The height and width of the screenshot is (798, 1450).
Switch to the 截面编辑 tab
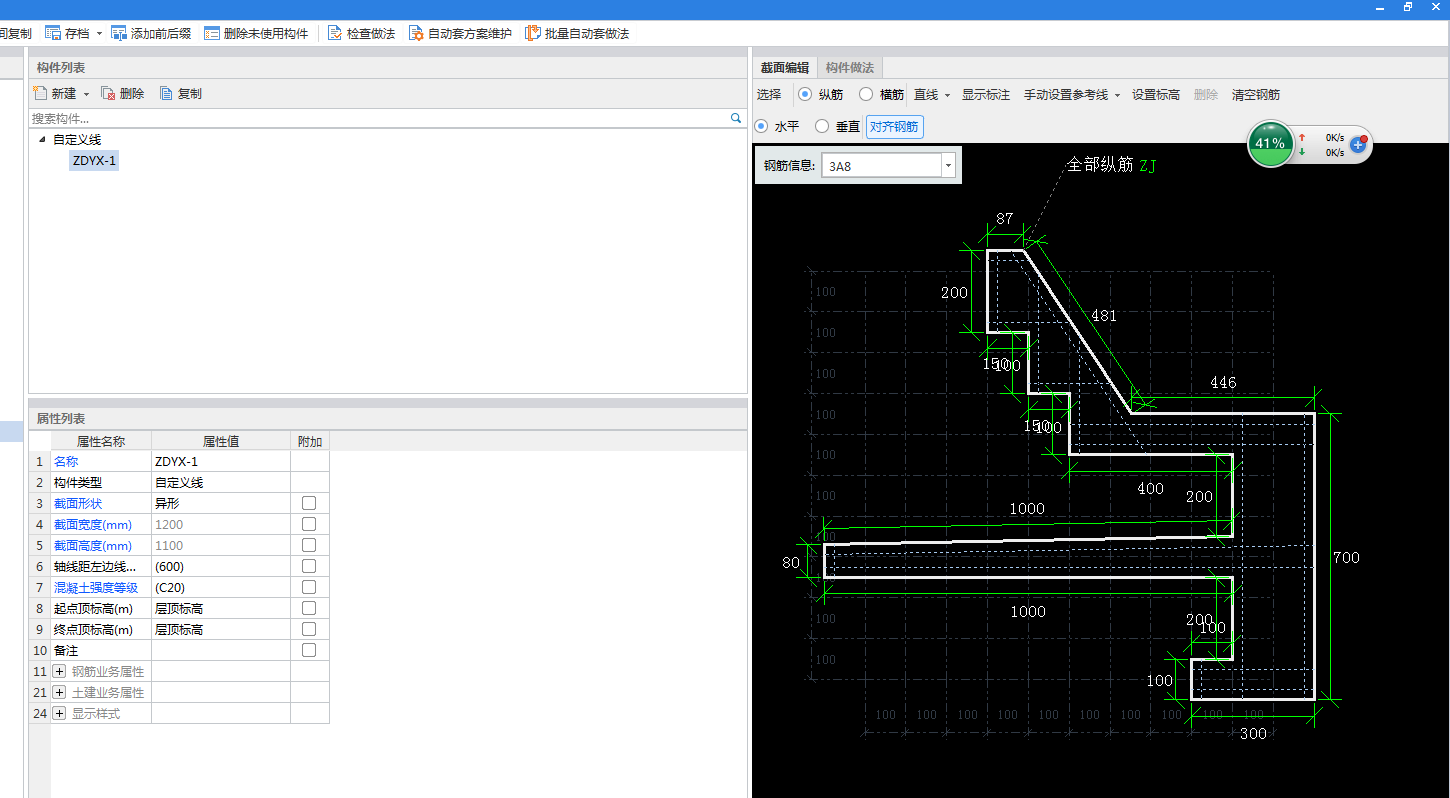click(784, 68)
